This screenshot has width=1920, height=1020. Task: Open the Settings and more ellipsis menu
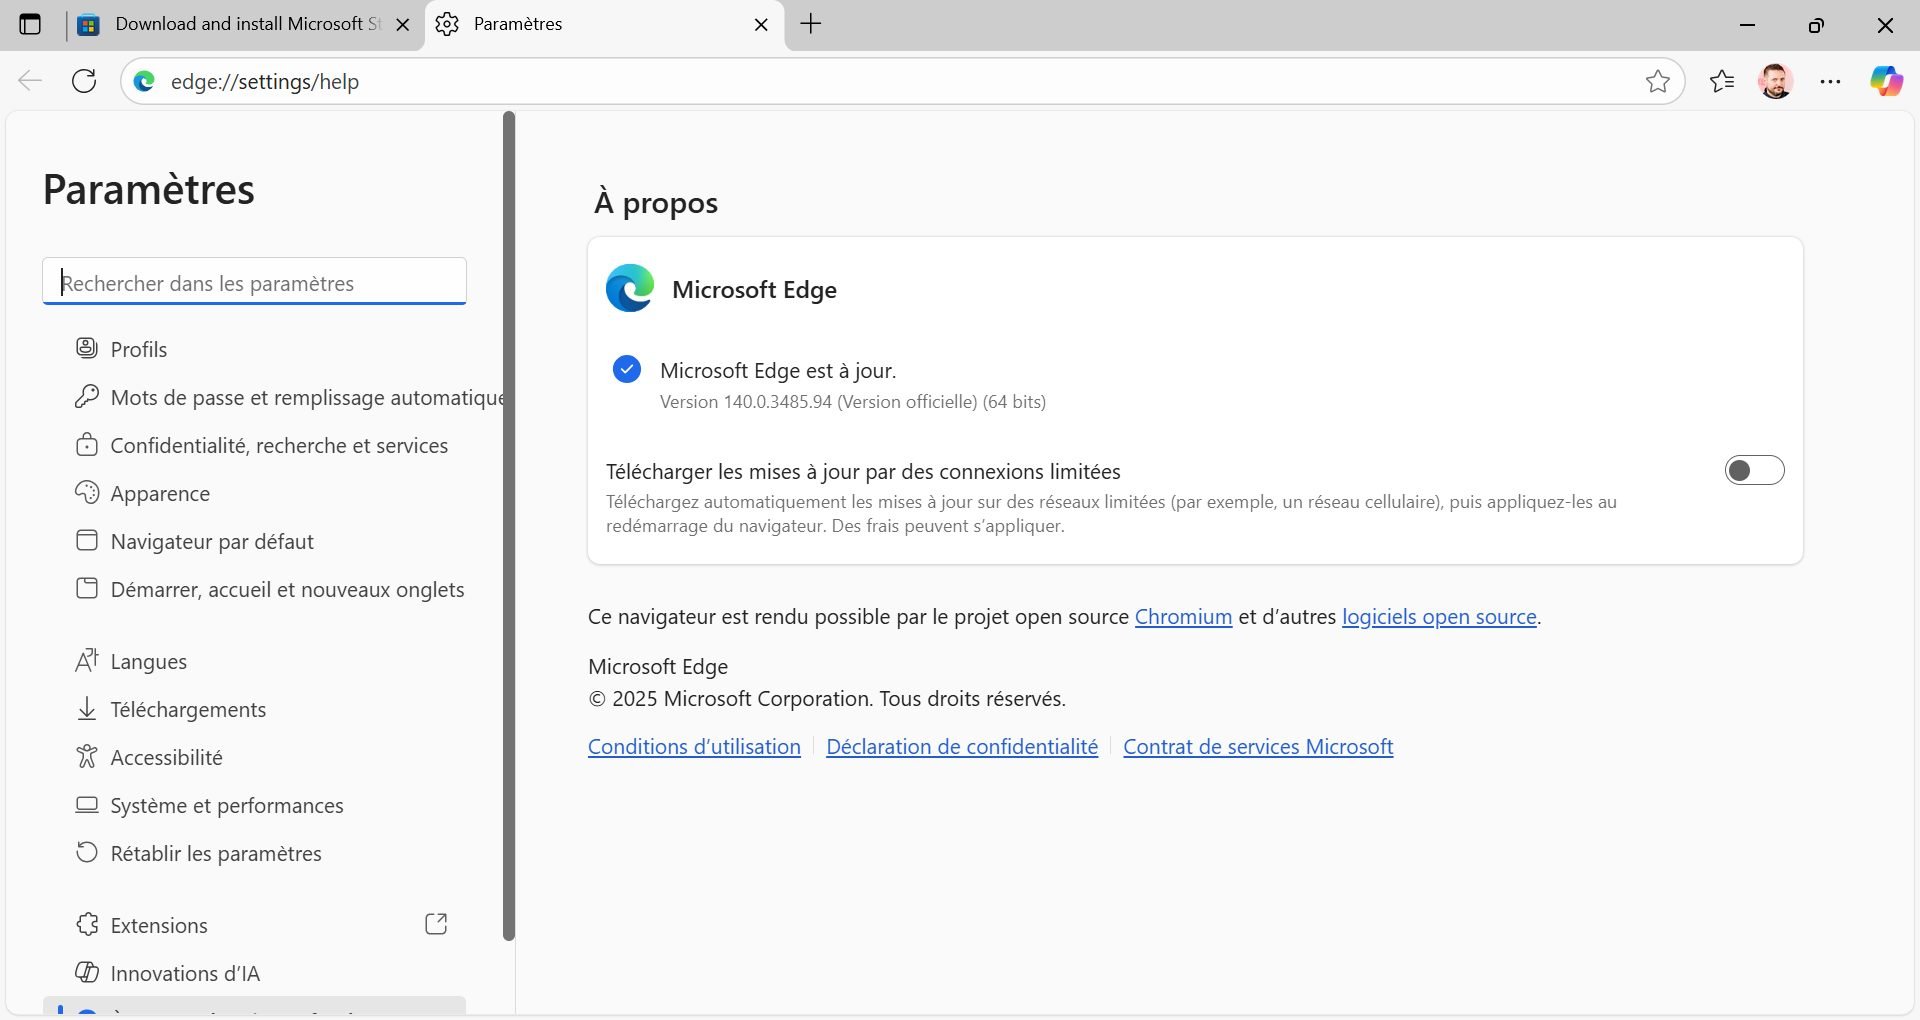(1830, 81)
